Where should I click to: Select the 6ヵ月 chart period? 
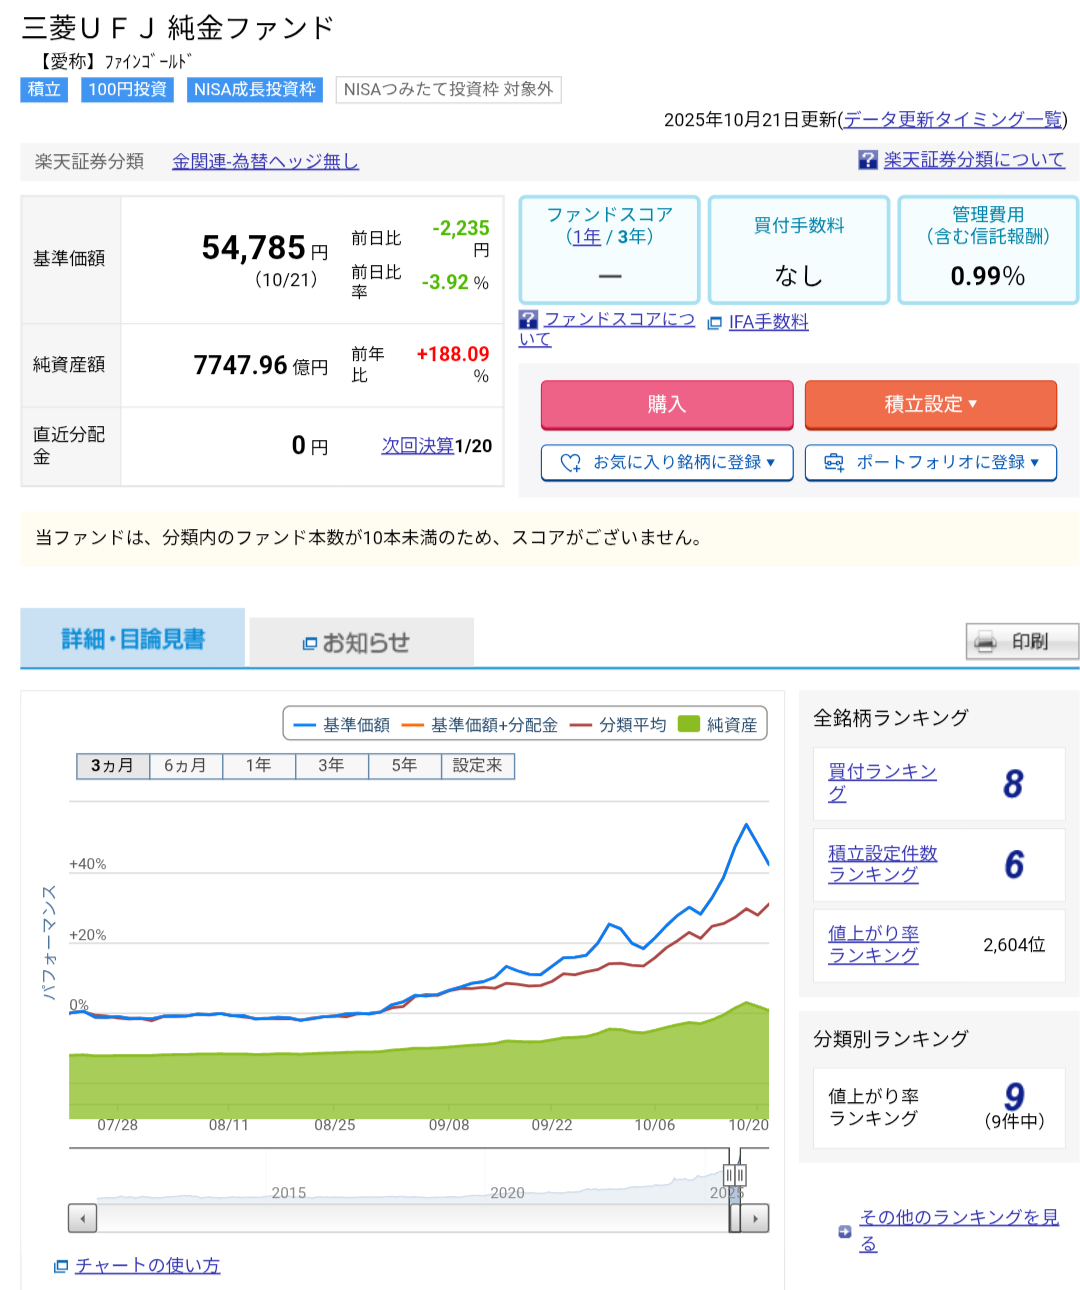pos(185,766)
